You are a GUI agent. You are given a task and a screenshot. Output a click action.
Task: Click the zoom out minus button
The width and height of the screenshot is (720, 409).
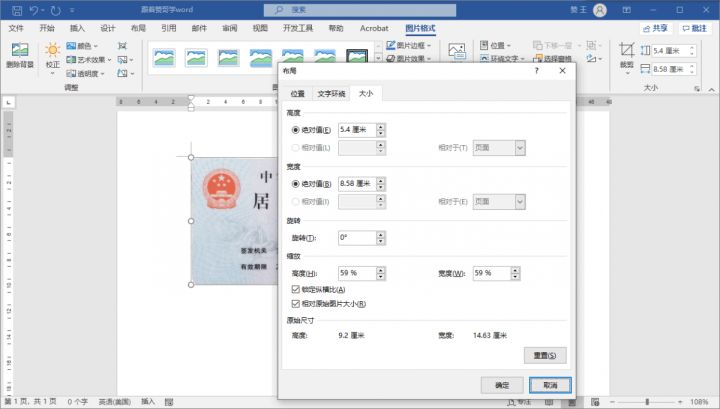tap(612, 402)
